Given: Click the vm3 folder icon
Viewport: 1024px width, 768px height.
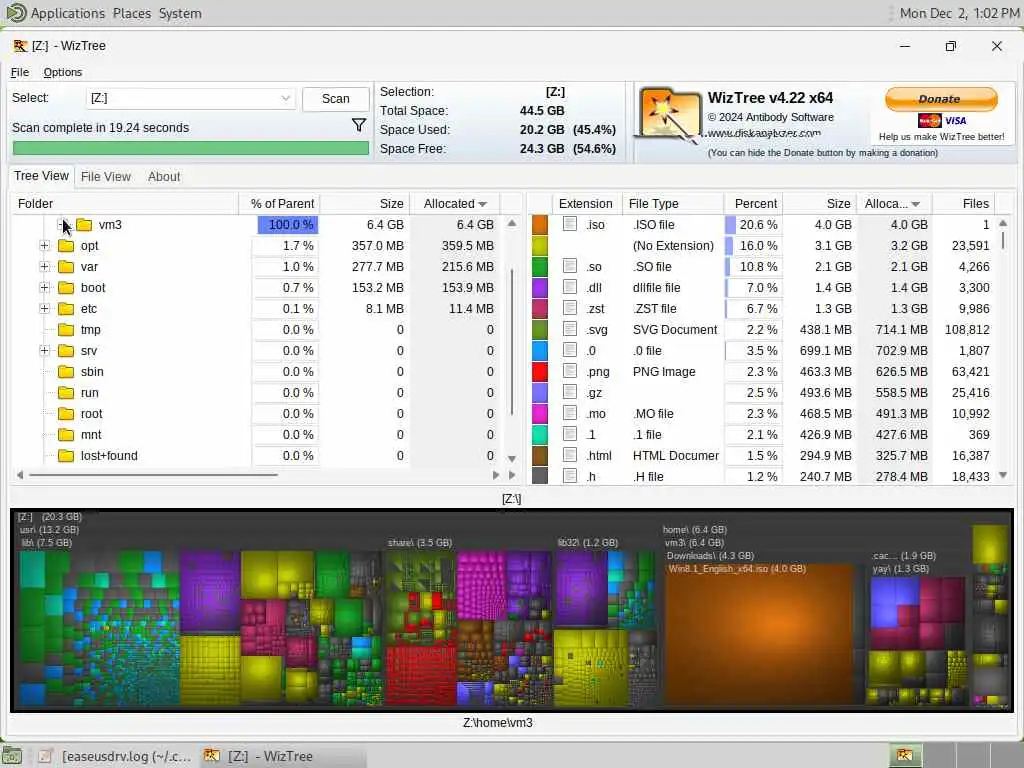Looking at the screenshot, I should [x=84, y=225].
